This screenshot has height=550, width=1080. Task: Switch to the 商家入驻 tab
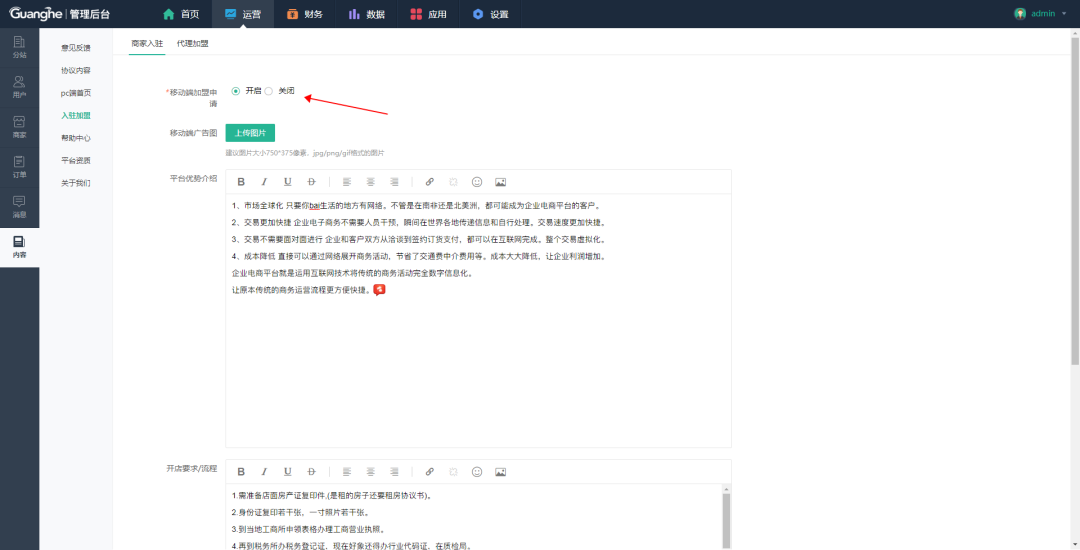(147, 43)
